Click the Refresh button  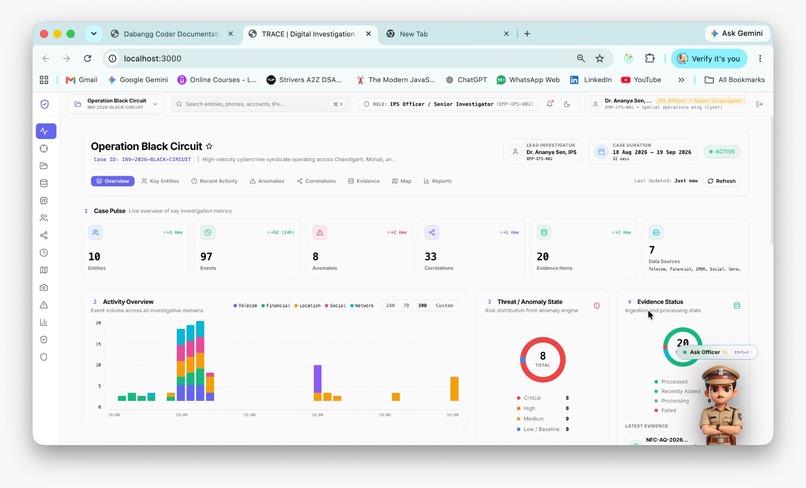point(722,181)
